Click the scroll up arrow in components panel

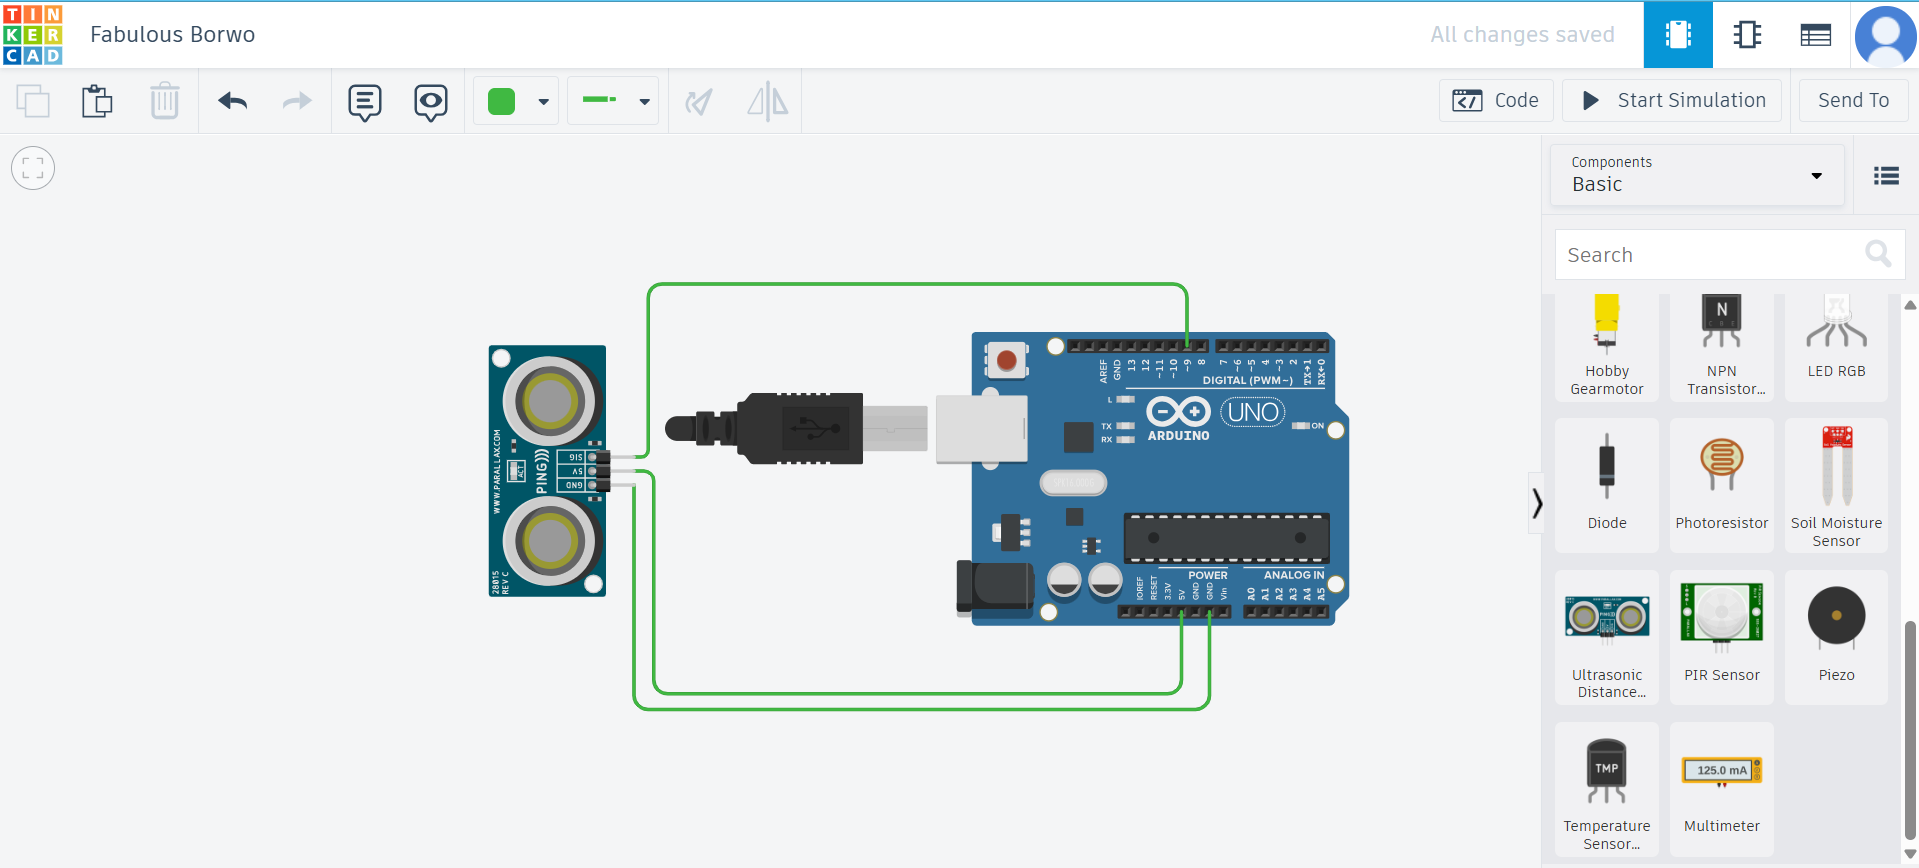pyautogui.click(x=1910, y=305)
